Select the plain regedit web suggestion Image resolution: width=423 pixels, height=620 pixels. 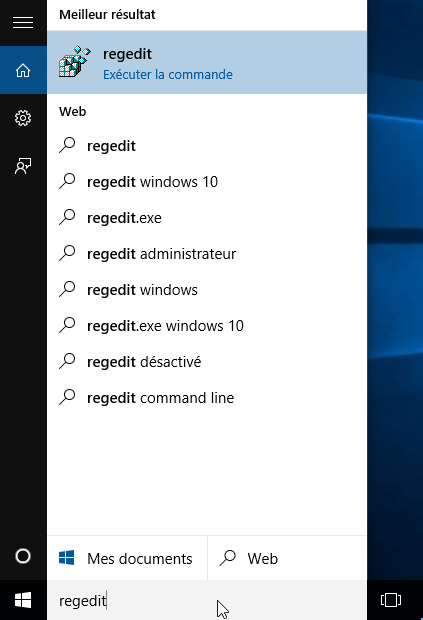click(207, 146)
